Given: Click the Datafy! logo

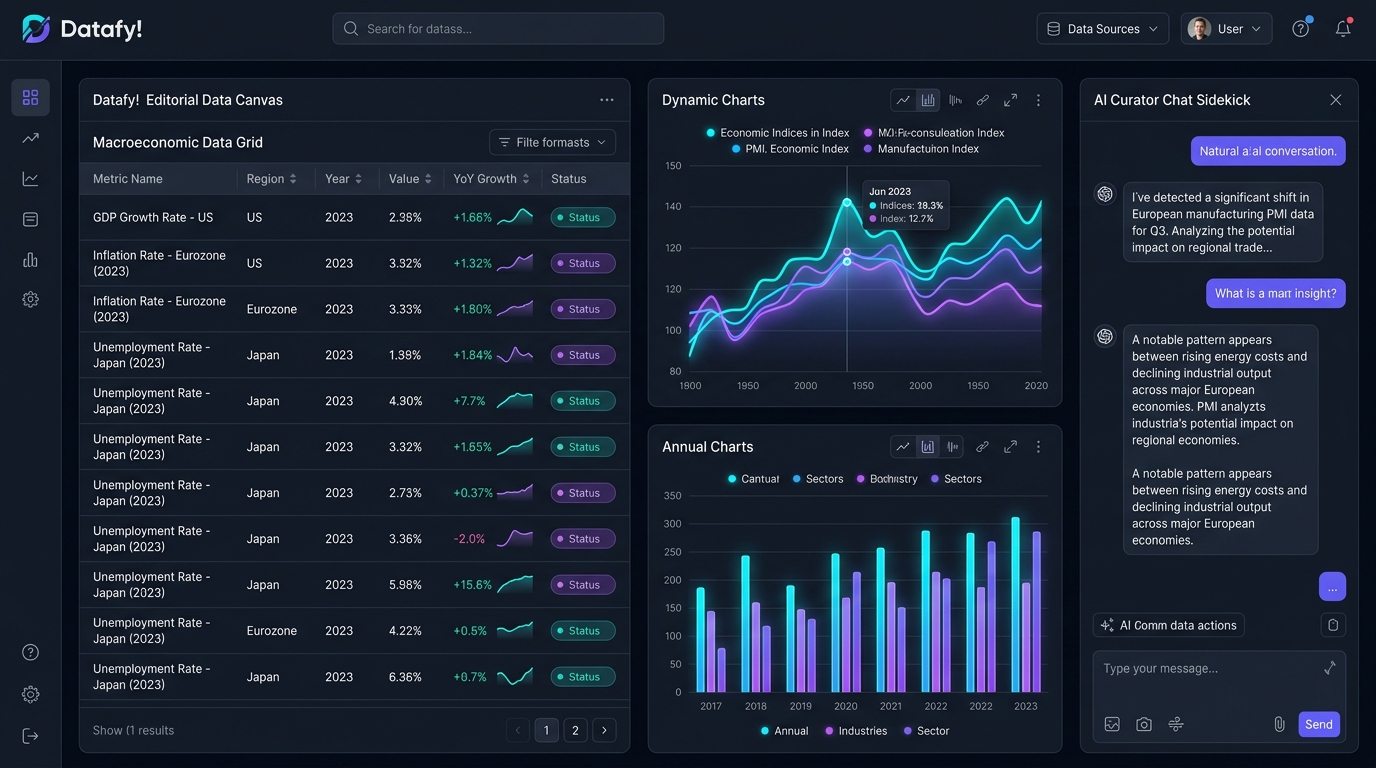Looking at the screenshot, I should click(82, 29).
